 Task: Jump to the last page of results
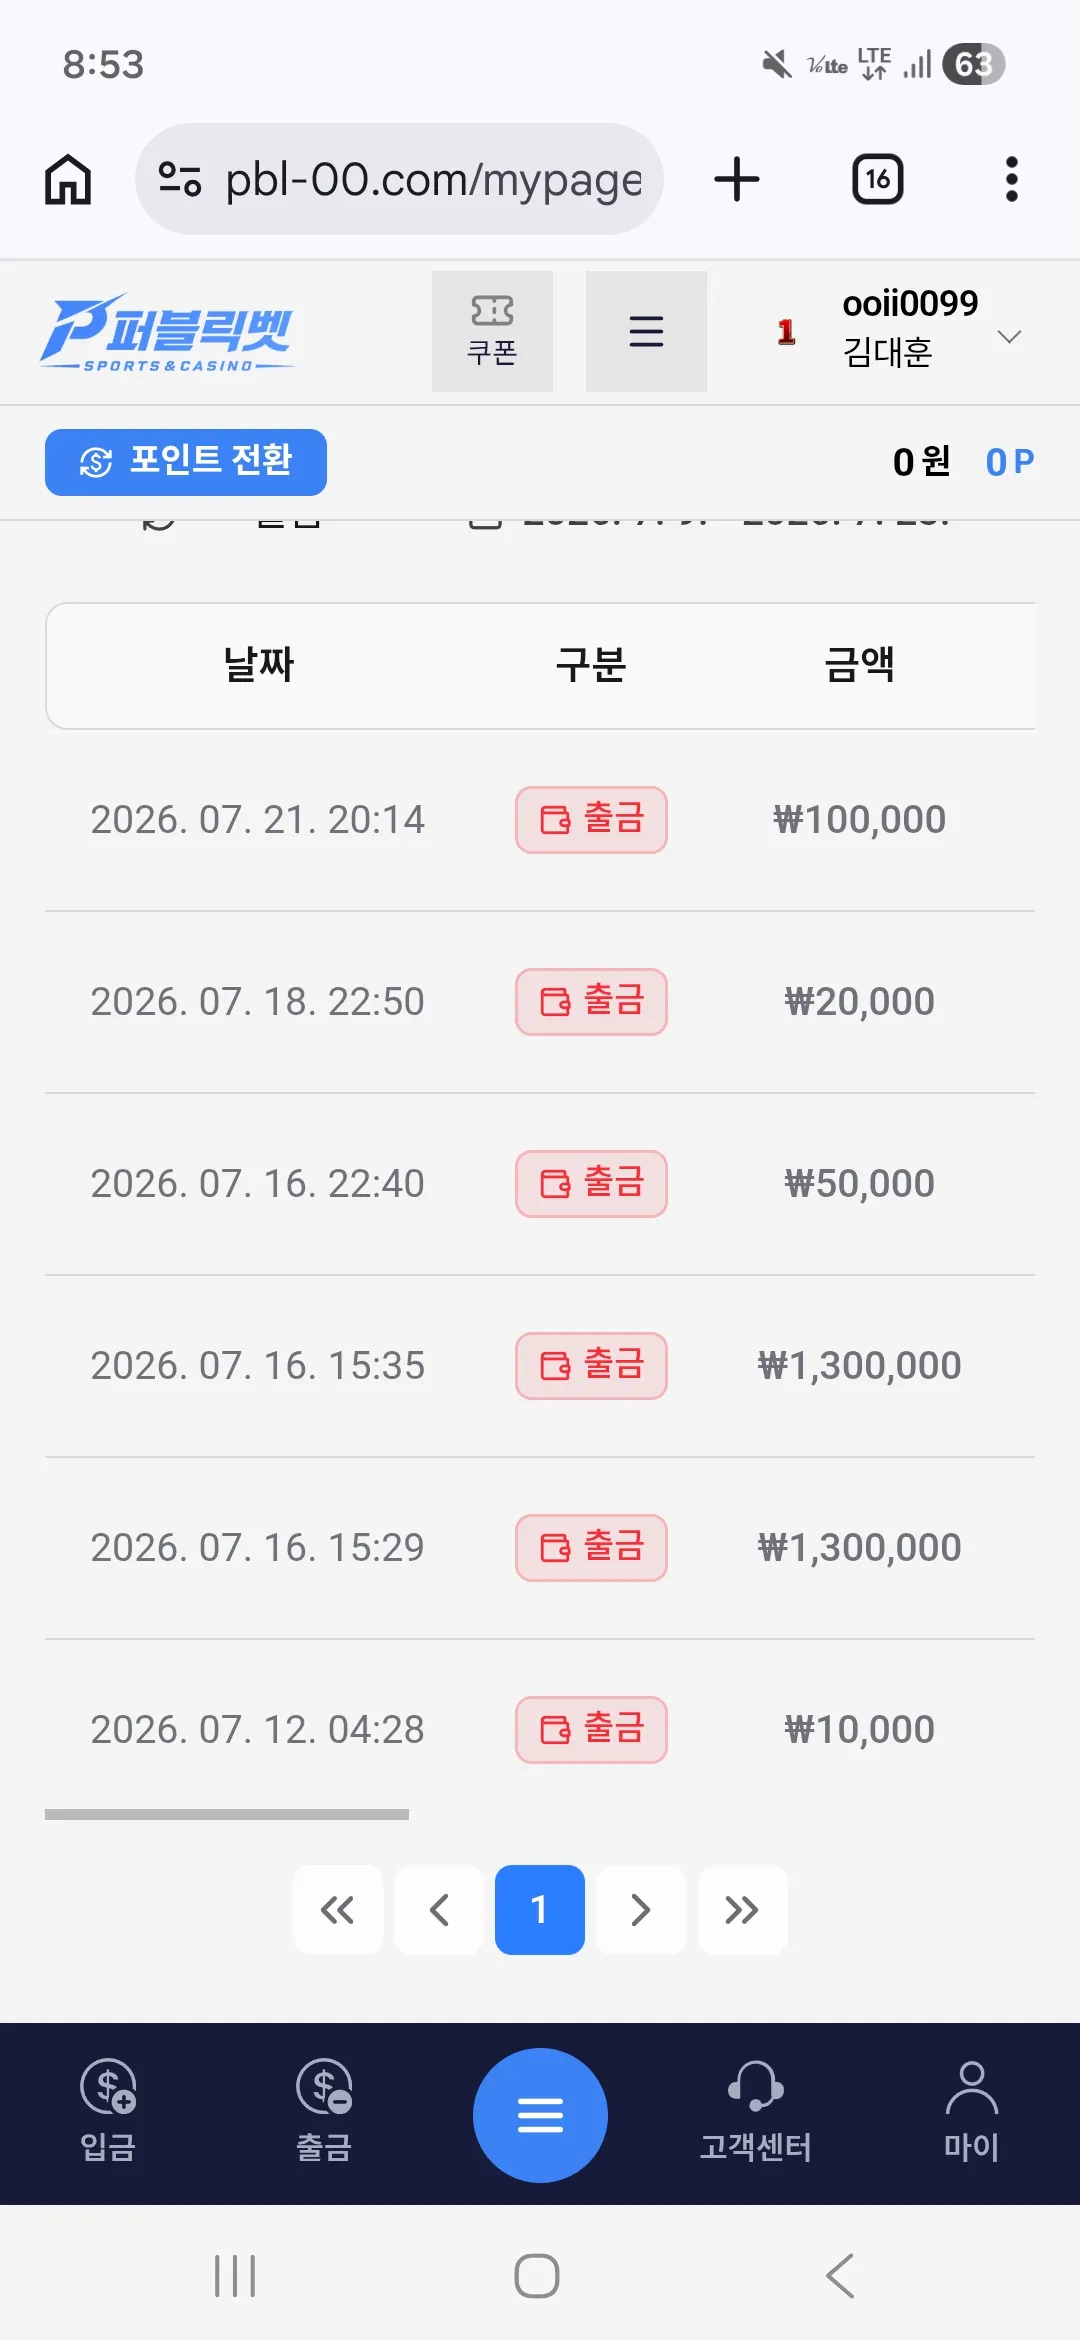coord(743,1910)
